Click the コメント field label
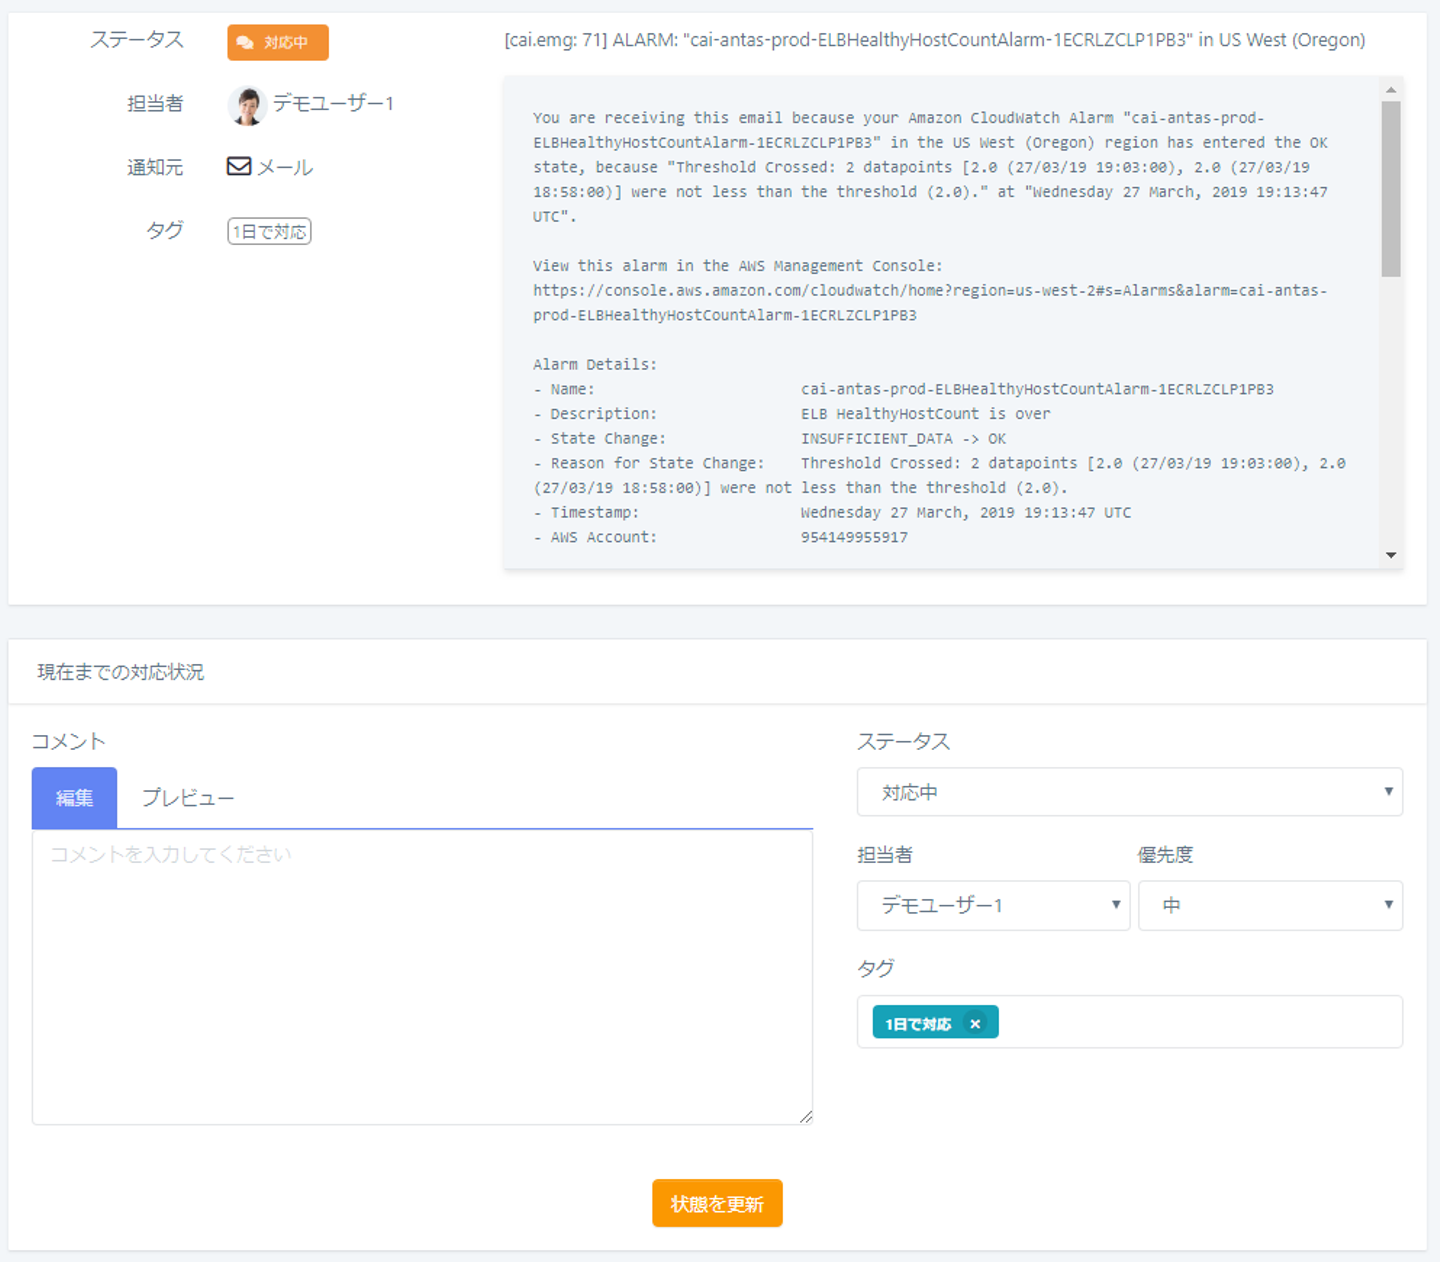 (69, 741)
